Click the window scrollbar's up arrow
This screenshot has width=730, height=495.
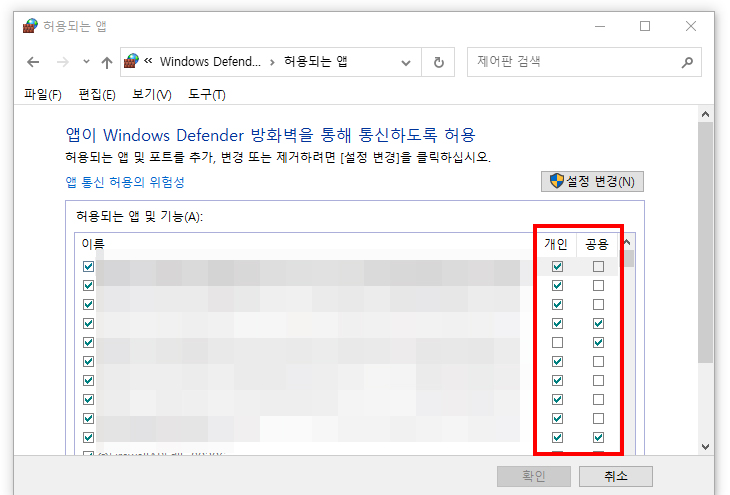[705, 114]
